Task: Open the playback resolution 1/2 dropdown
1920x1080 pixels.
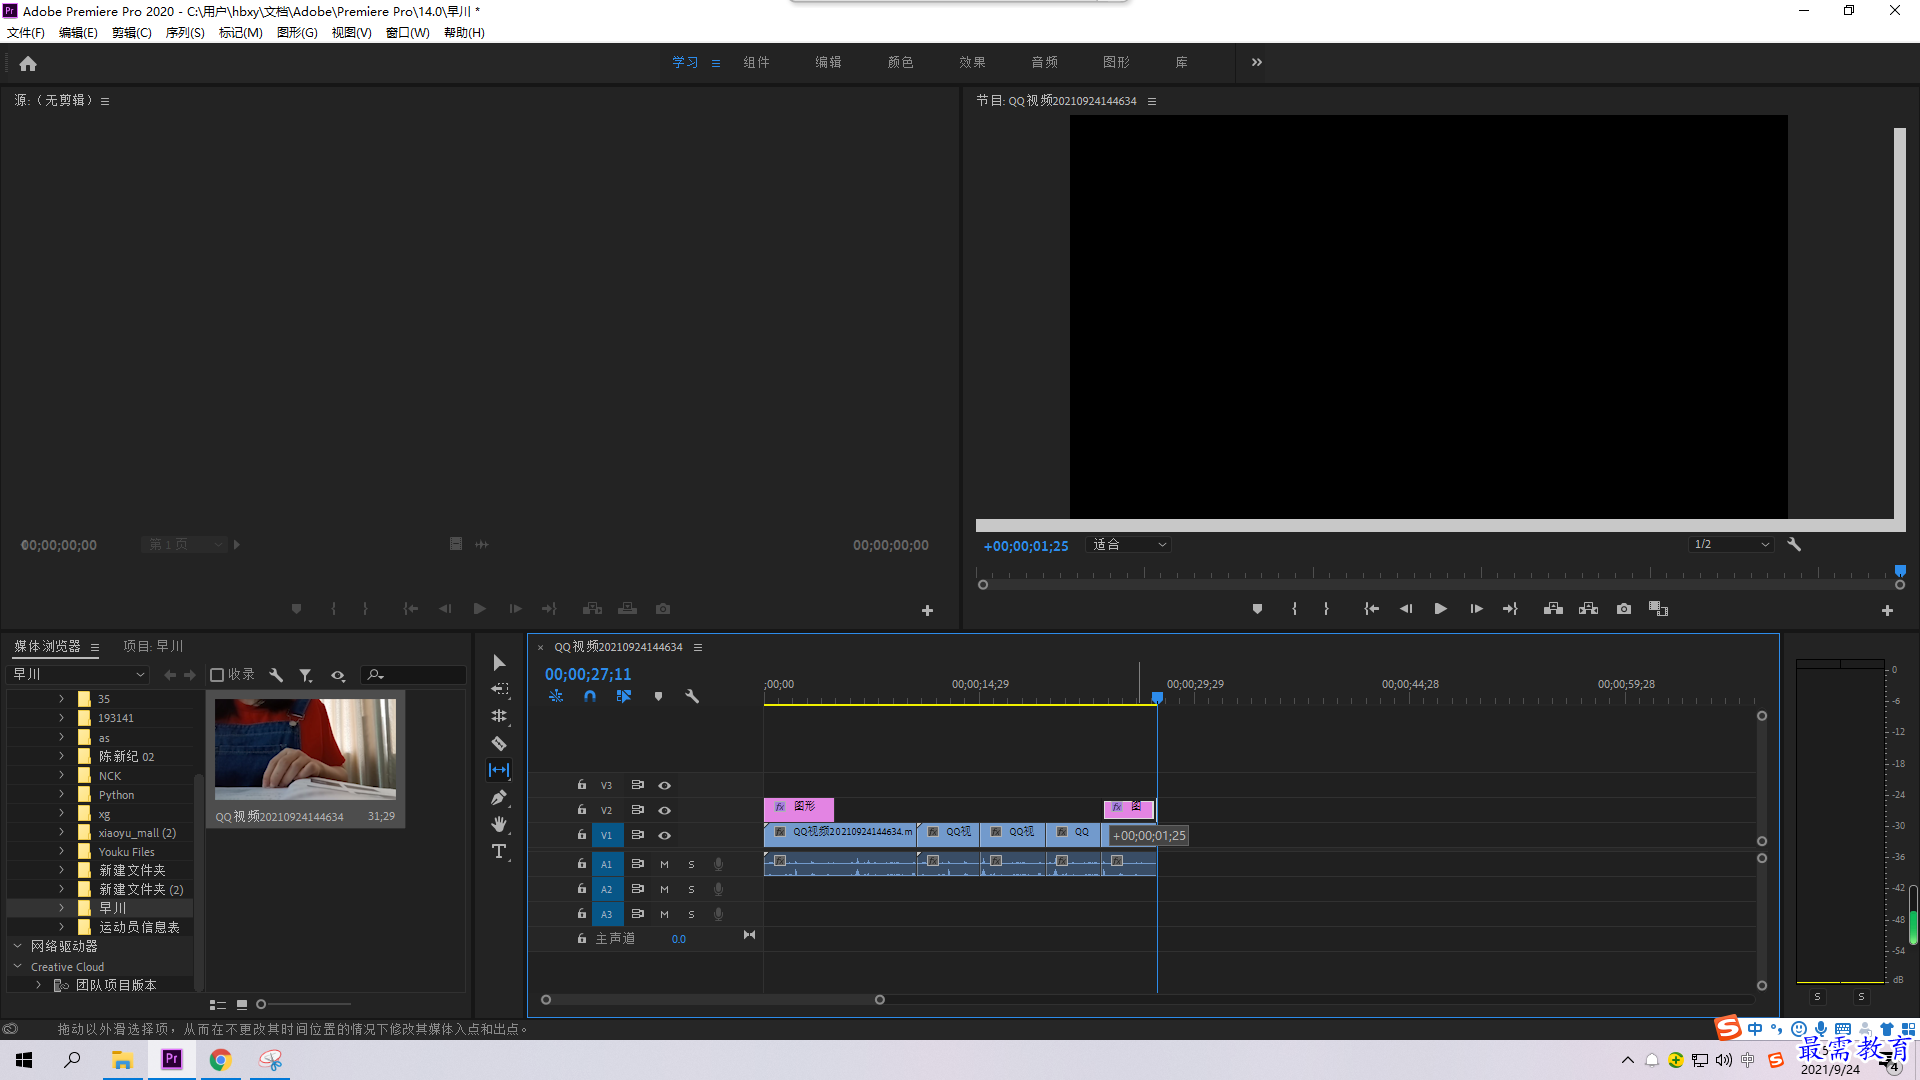Action: [1731, 545]
